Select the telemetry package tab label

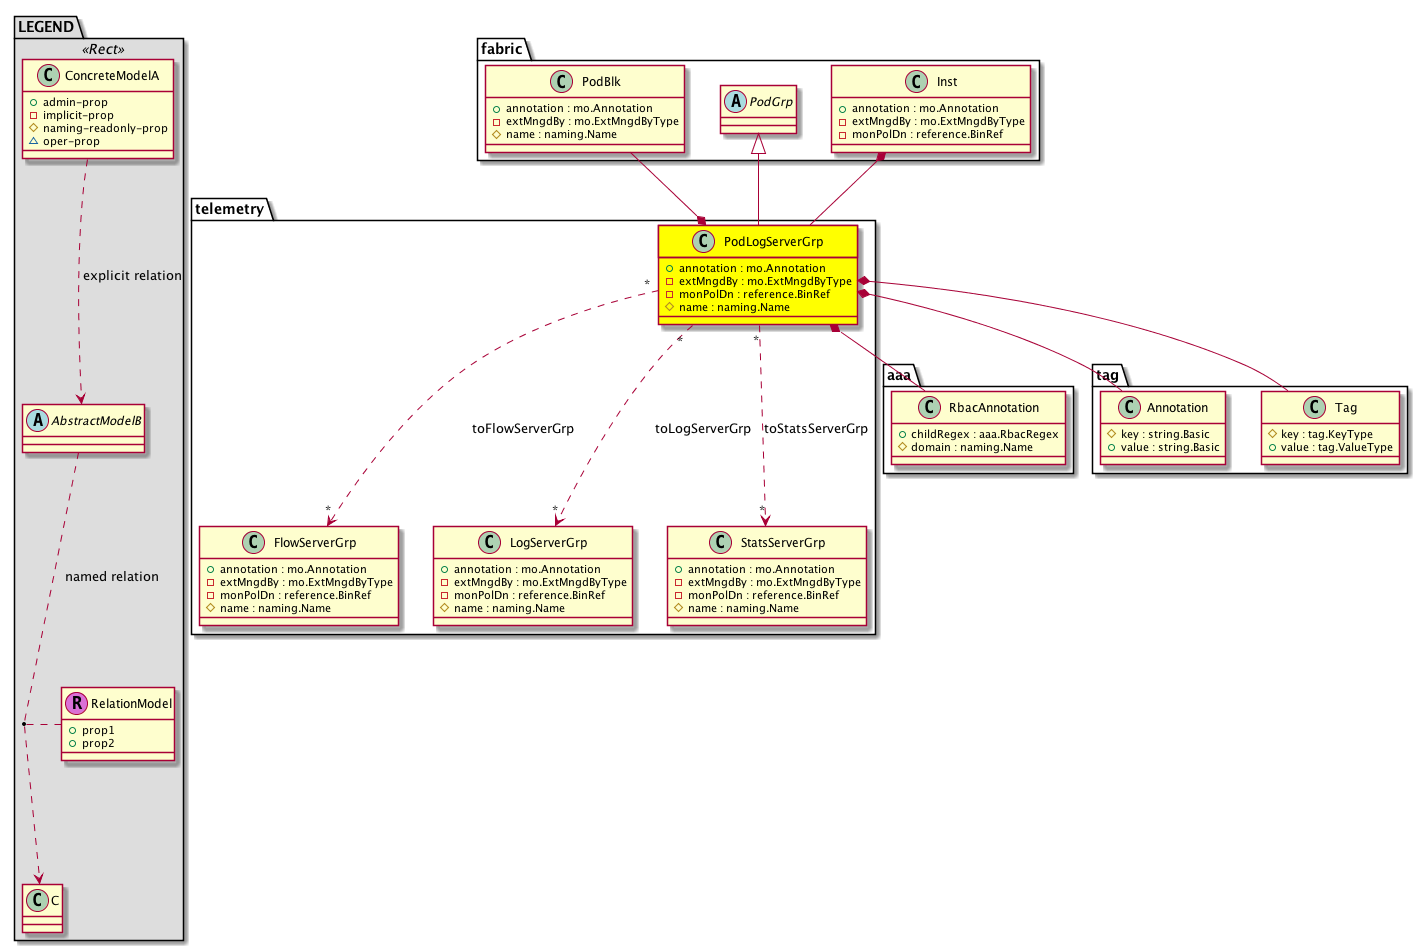point(229,209)
